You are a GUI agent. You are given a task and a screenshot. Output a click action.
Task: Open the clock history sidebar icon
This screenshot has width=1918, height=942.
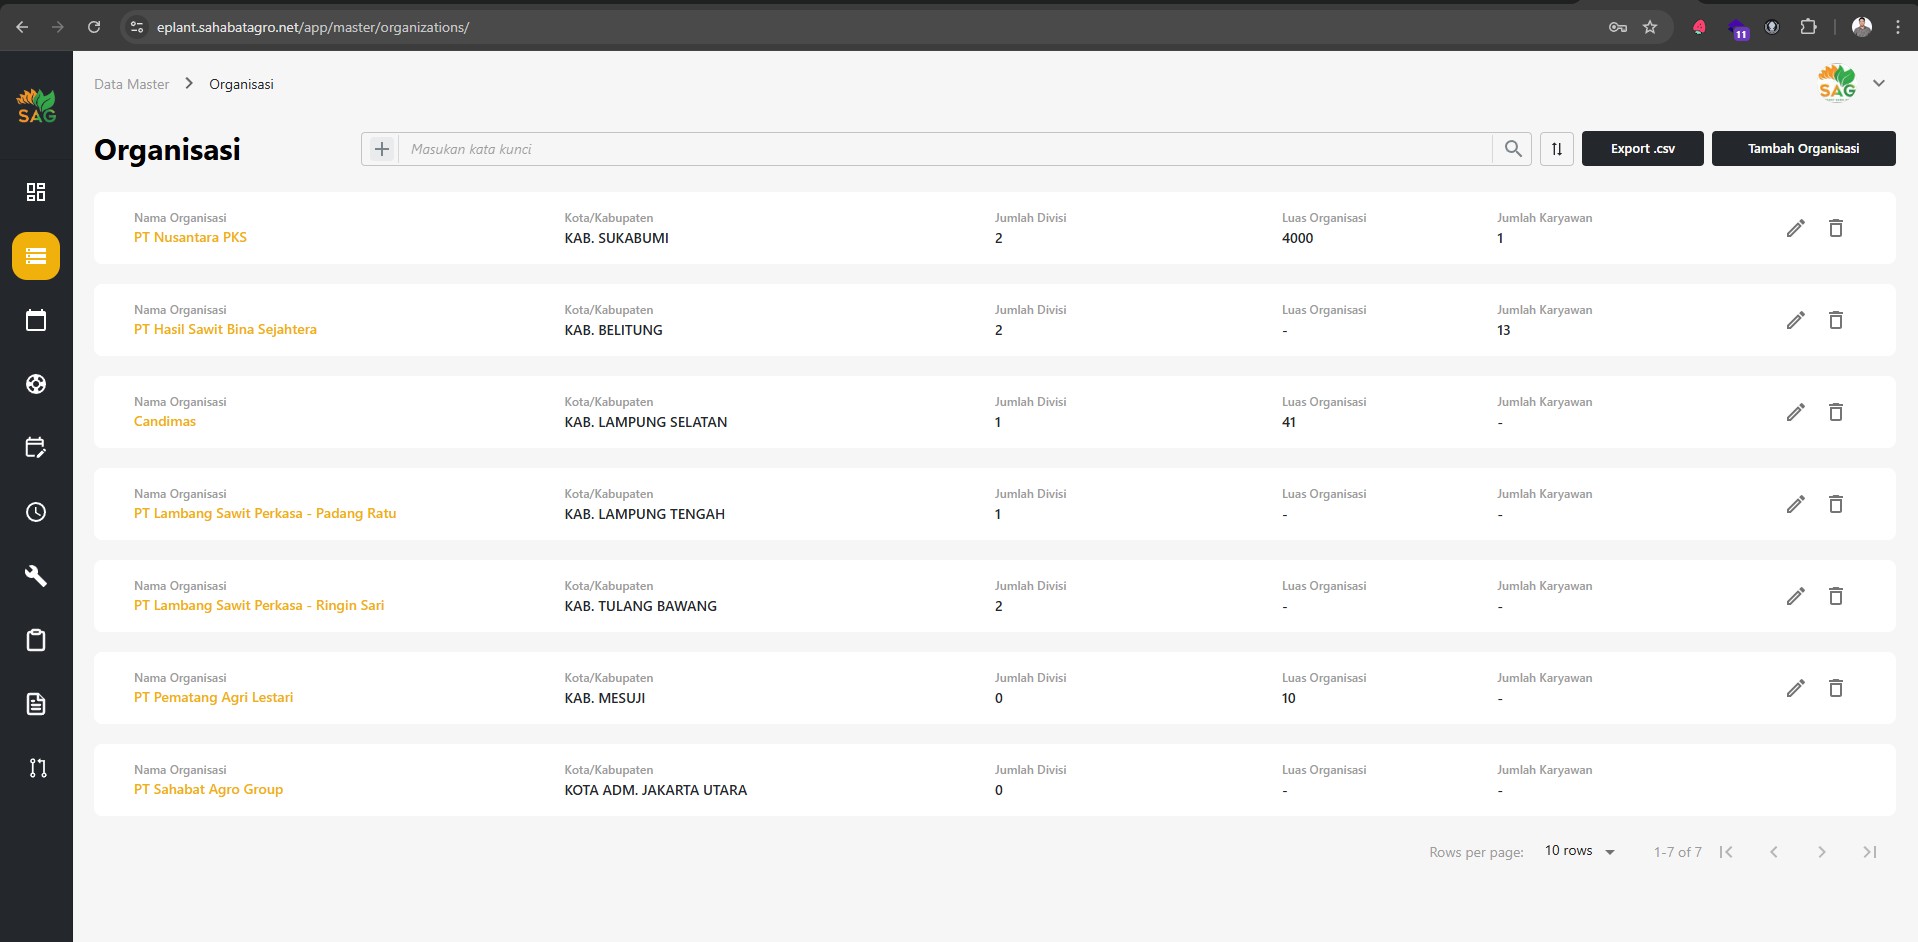(36, 512)
